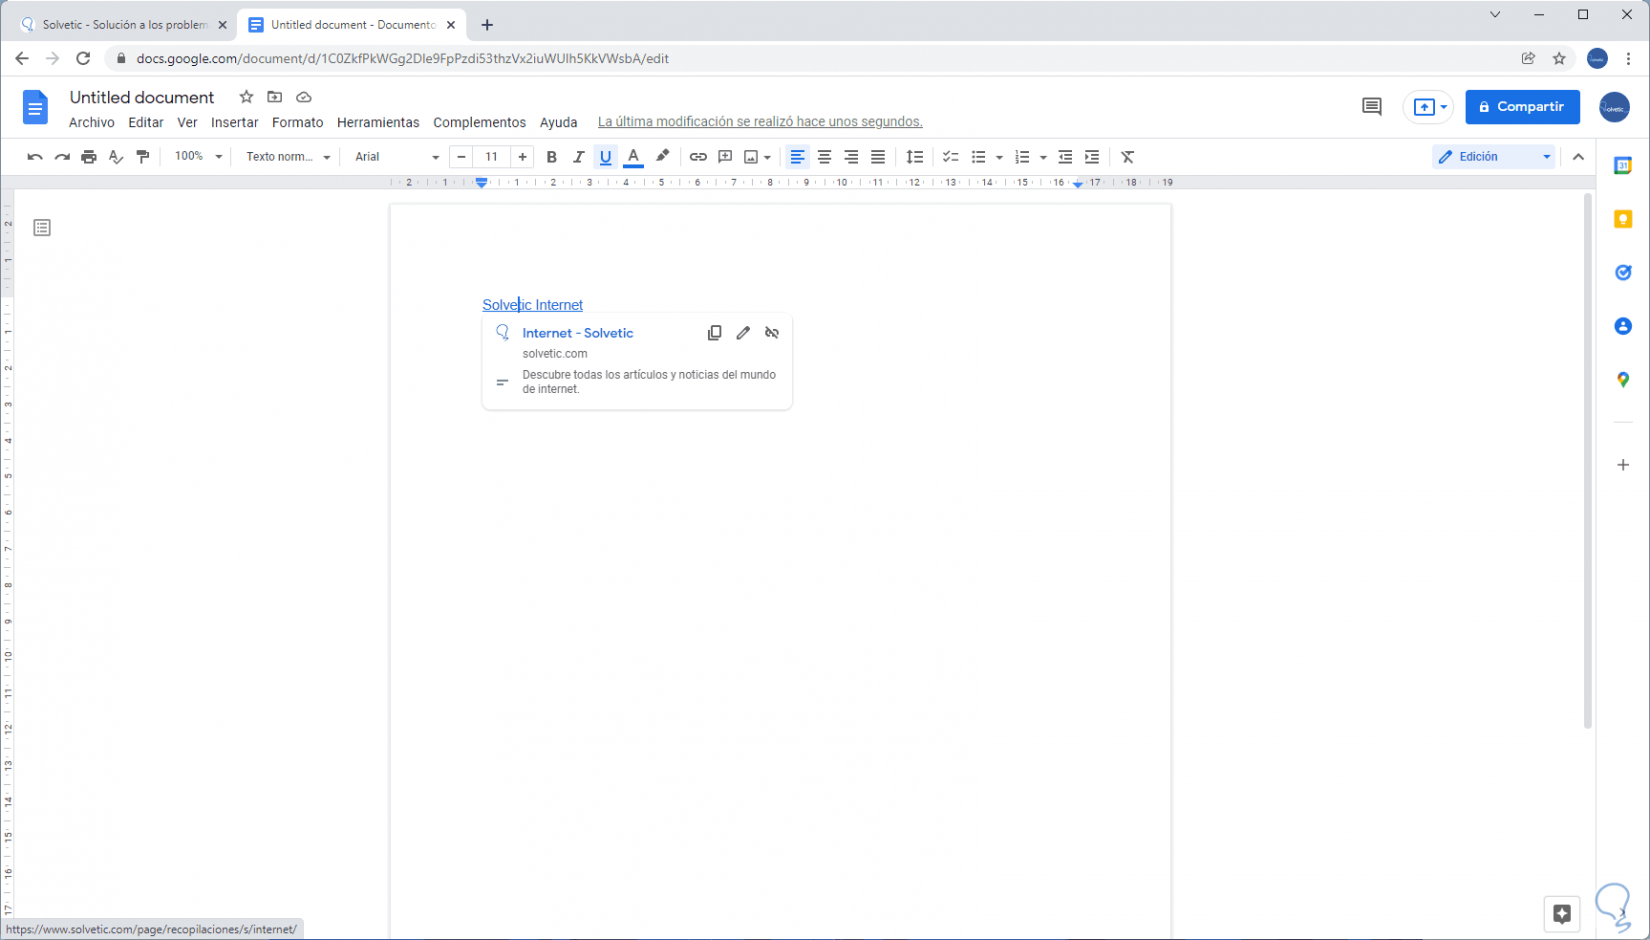Screen dimensions: 1650x940
Task: Switch to the Solvetic browser tab
Action: point(125,25)
